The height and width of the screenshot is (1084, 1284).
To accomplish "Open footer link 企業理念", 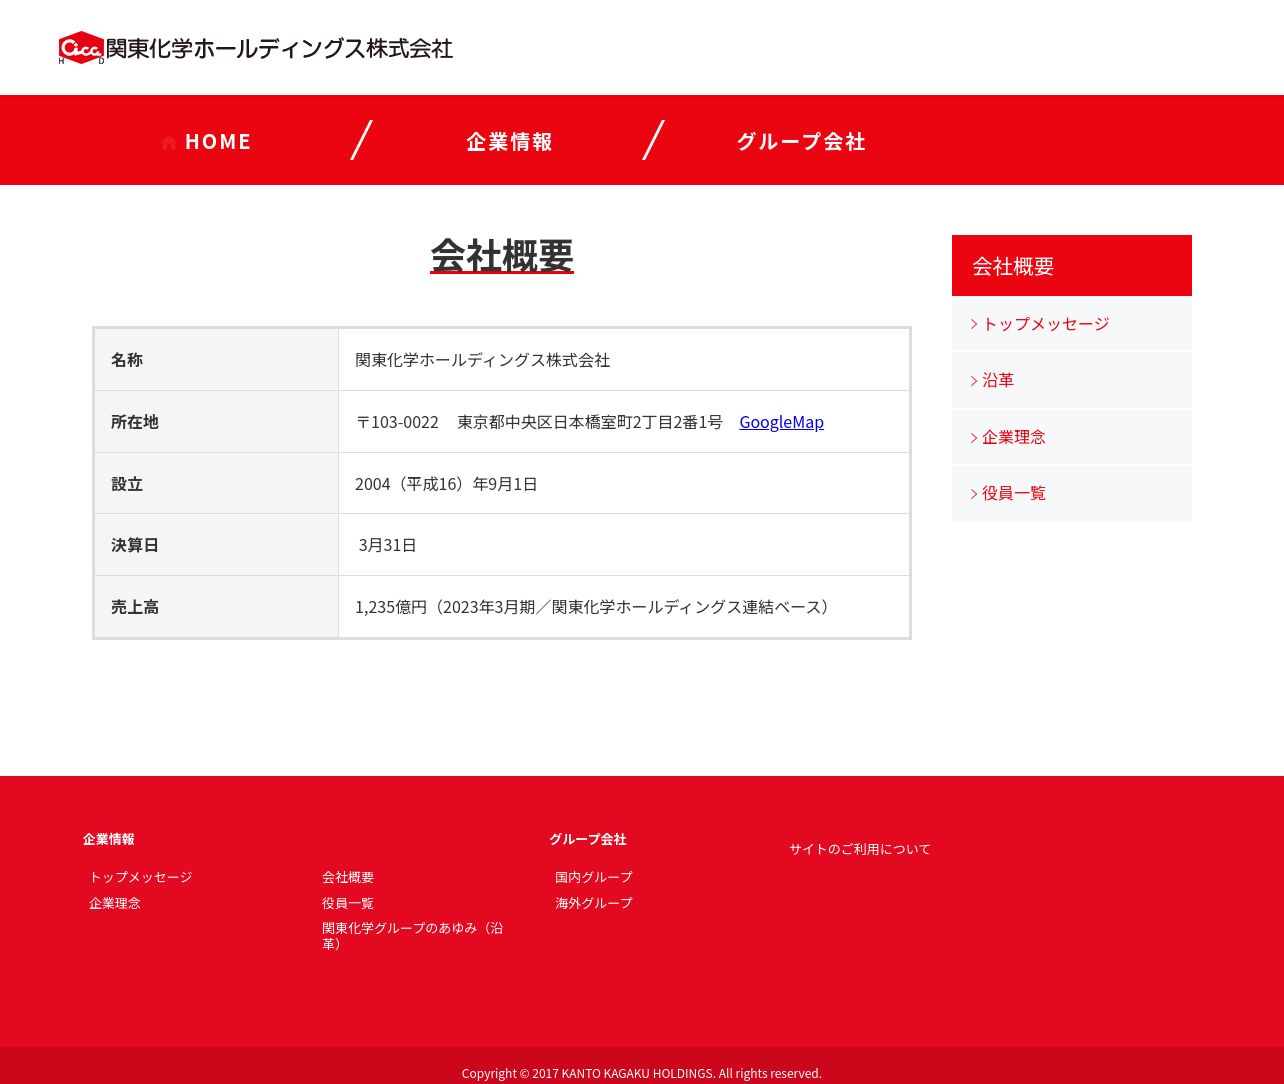I will point(115,903).
